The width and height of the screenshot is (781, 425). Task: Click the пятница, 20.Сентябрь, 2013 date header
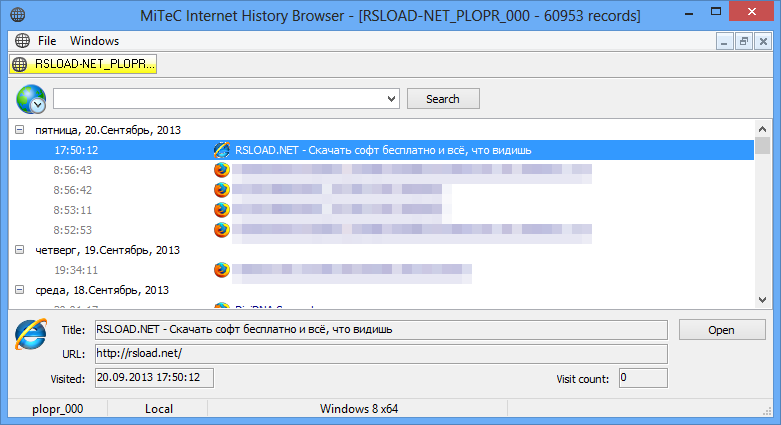[x=108, y=130]
